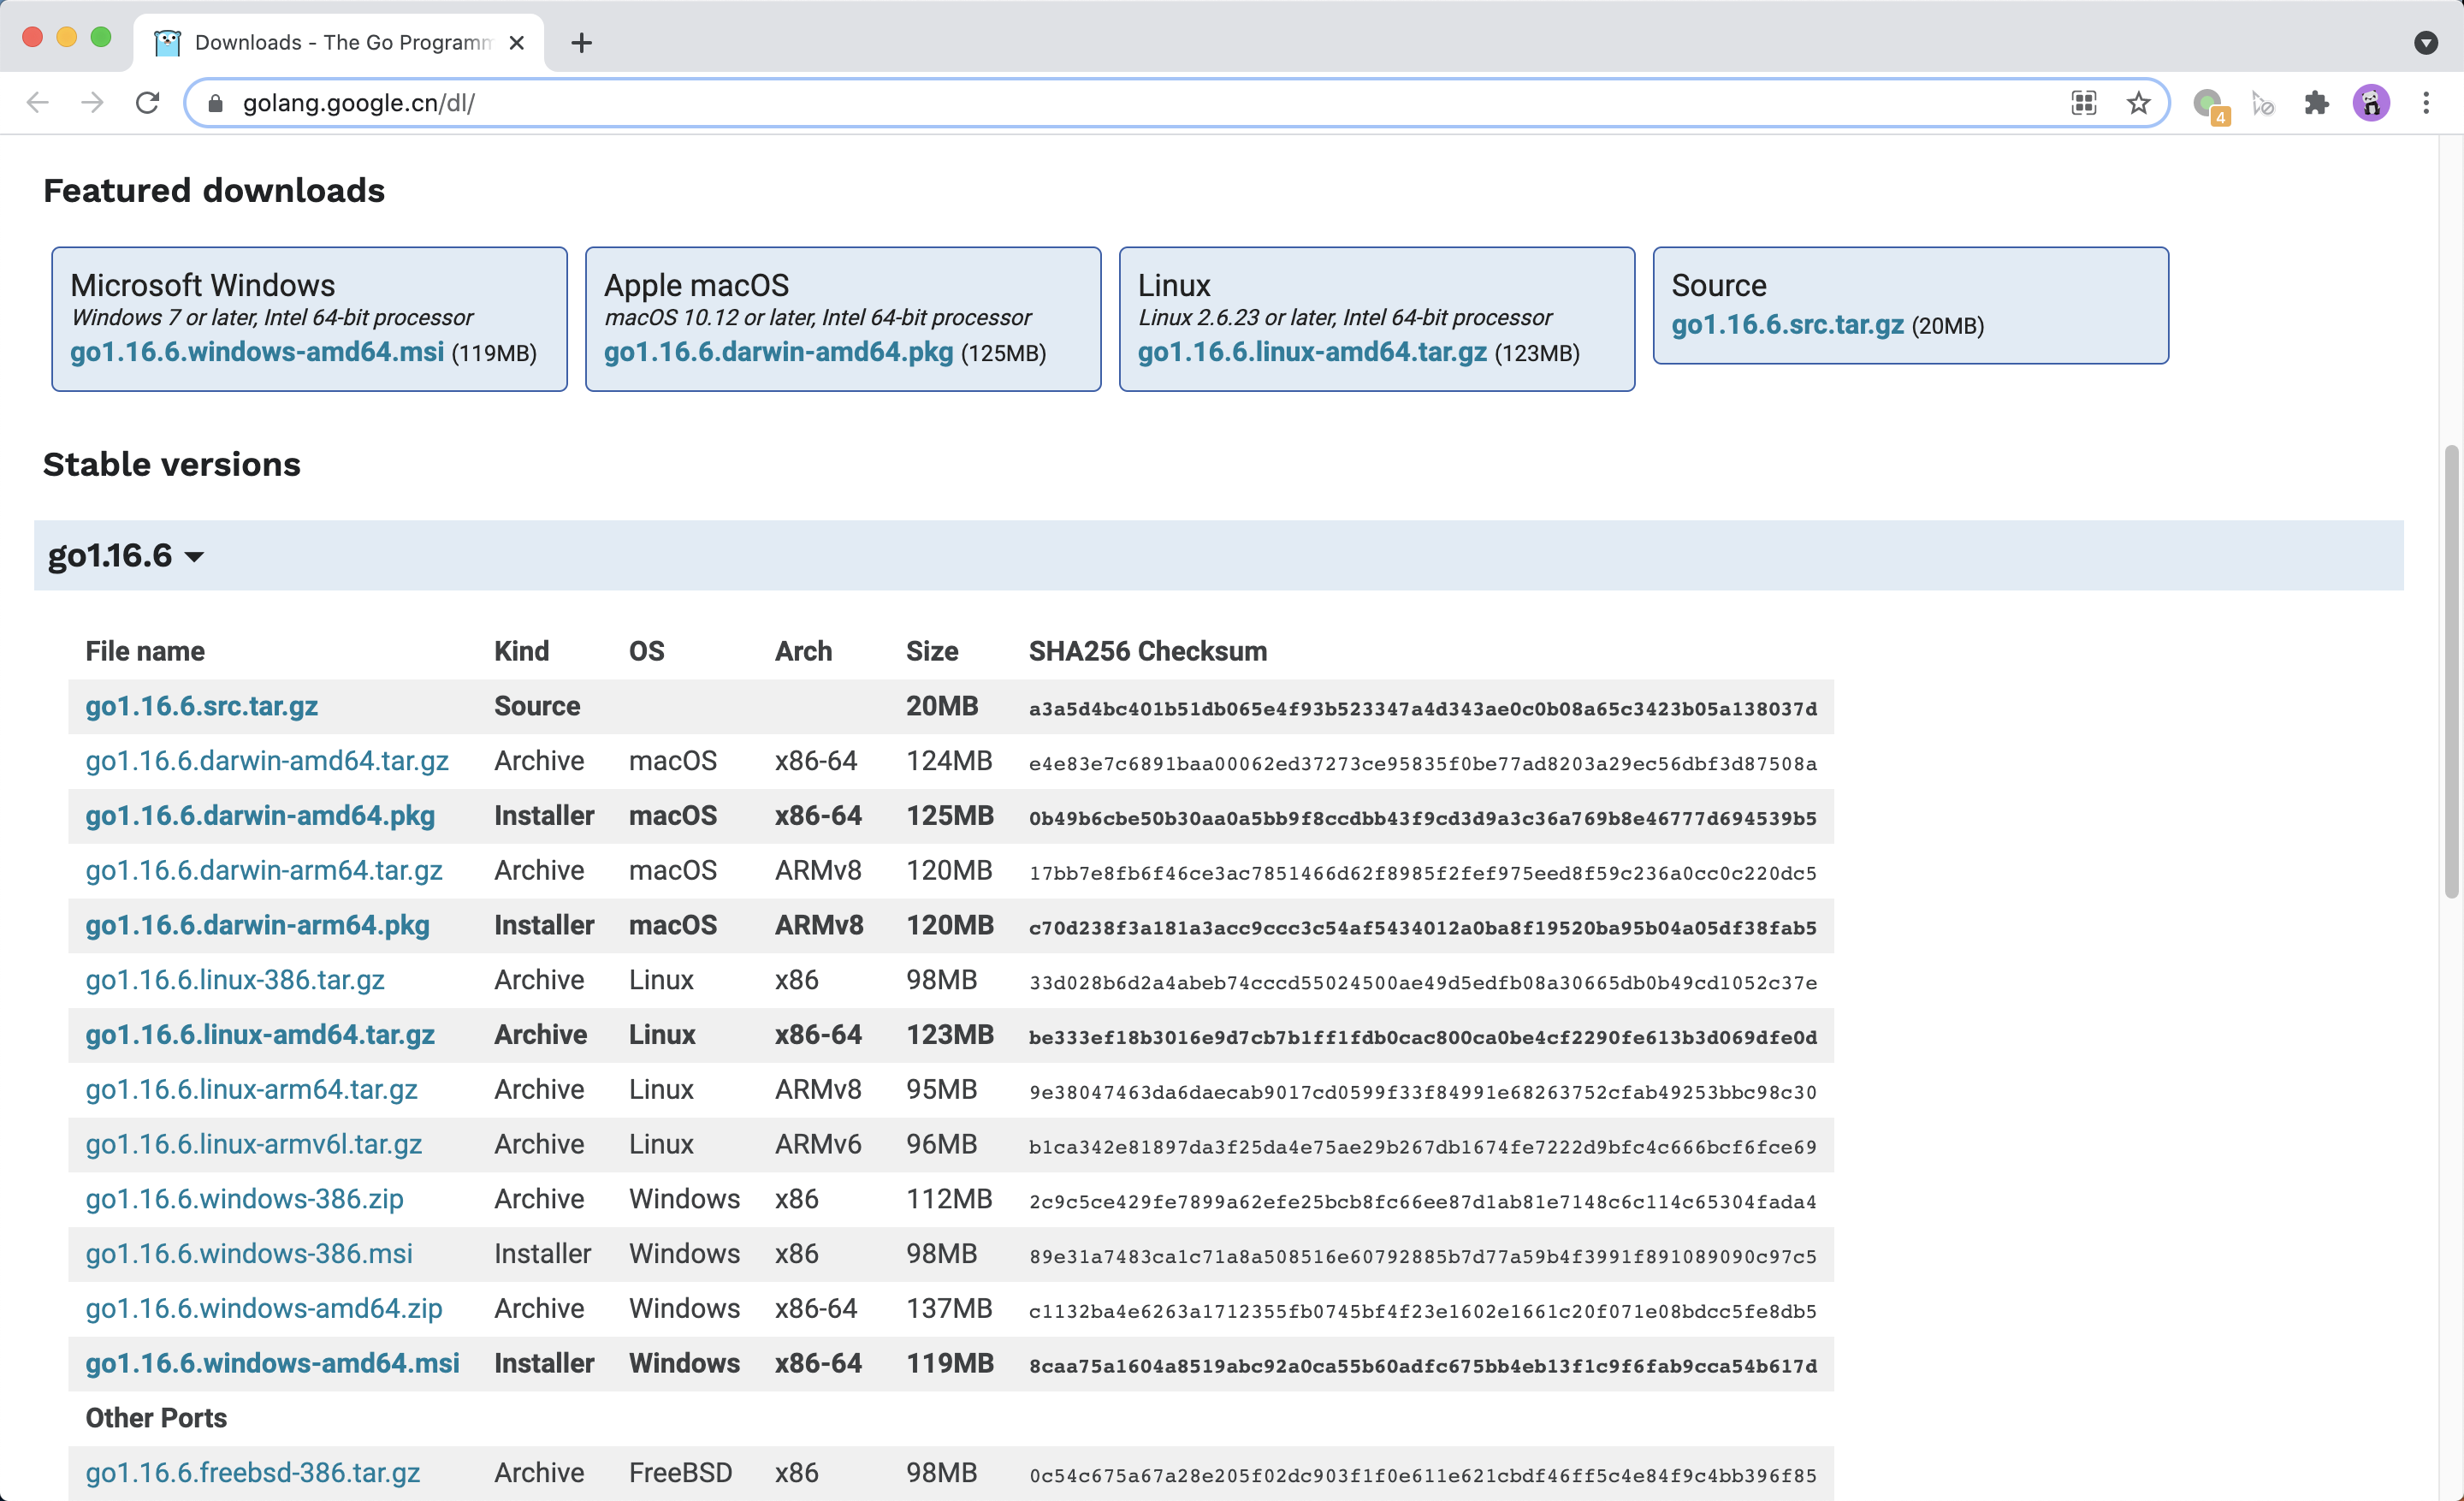Click the Featured downloads heading
This screenshot has width=2464, height=1501.
(214, 190)
